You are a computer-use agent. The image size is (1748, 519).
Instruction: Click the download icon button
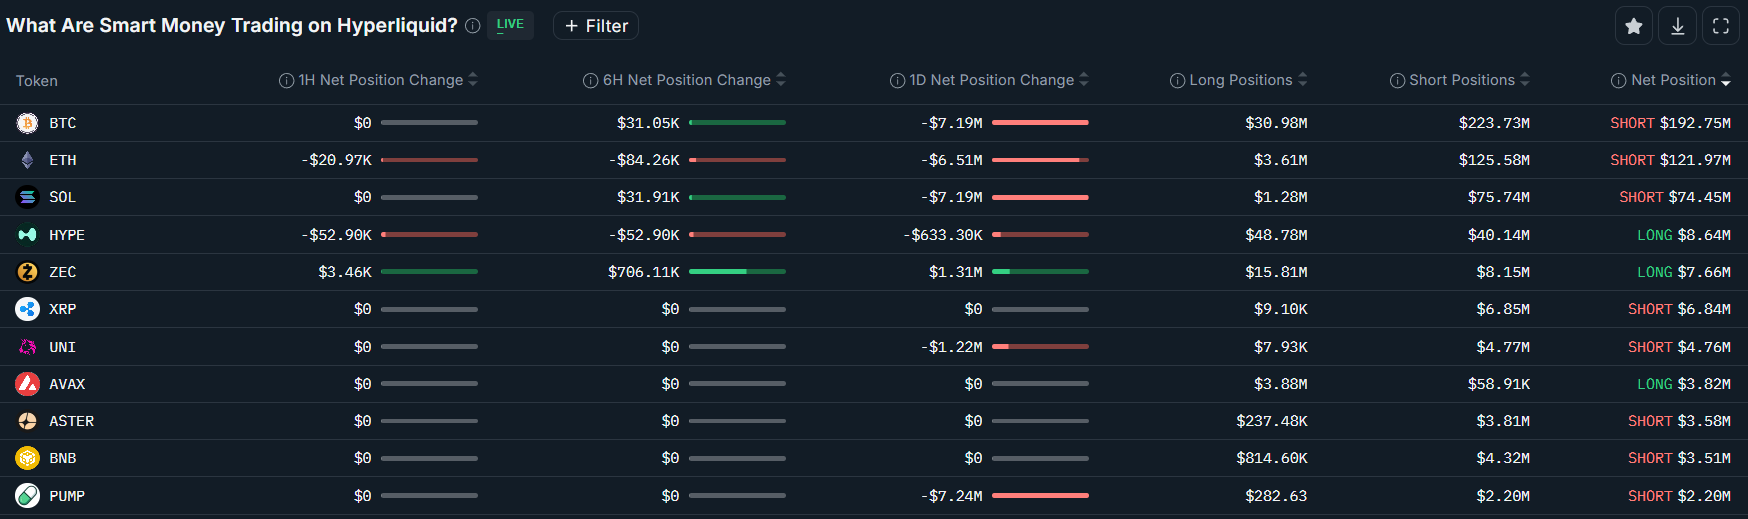click(1678, 26)
